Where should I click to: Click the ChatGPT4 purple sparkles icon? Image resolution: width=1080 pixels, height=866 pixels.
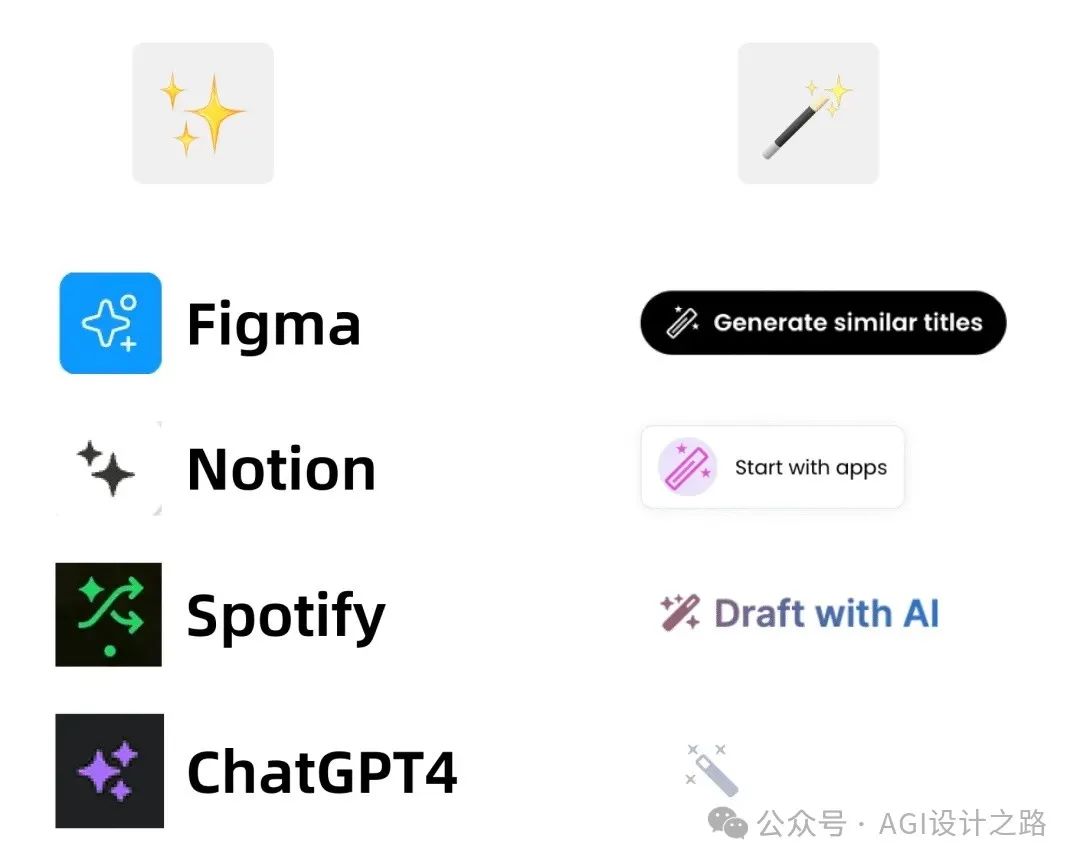pyautogui.click(x=110, y=771)
